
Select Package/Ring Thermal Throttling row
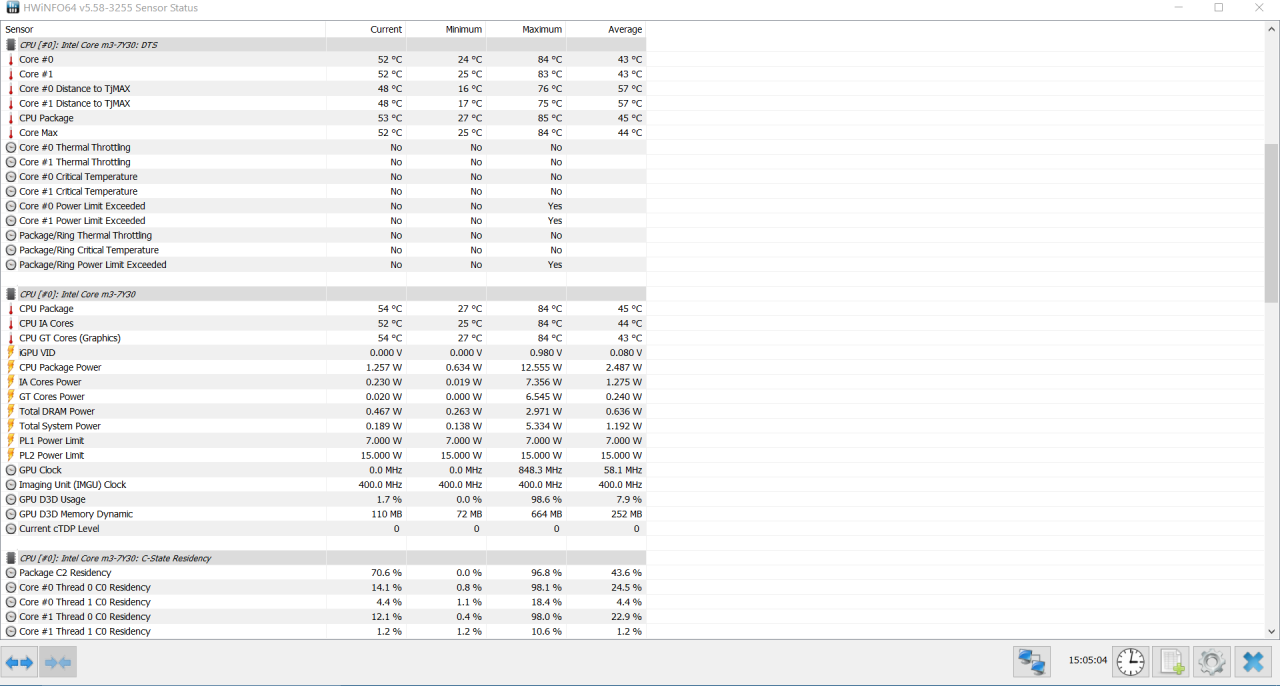click(x=323, y=236)
